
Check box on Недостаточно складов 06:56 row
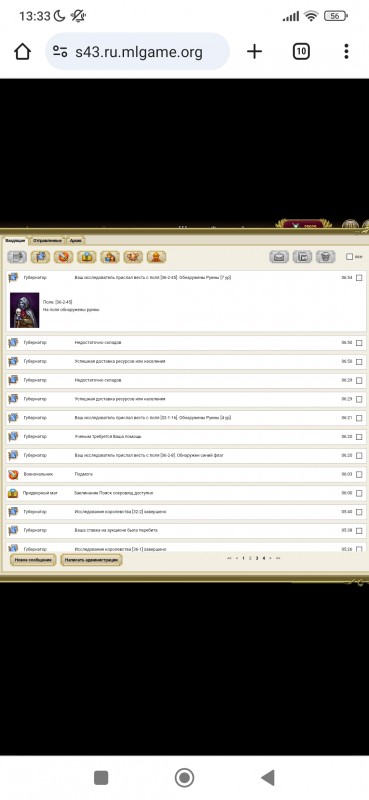coord(359,343)
